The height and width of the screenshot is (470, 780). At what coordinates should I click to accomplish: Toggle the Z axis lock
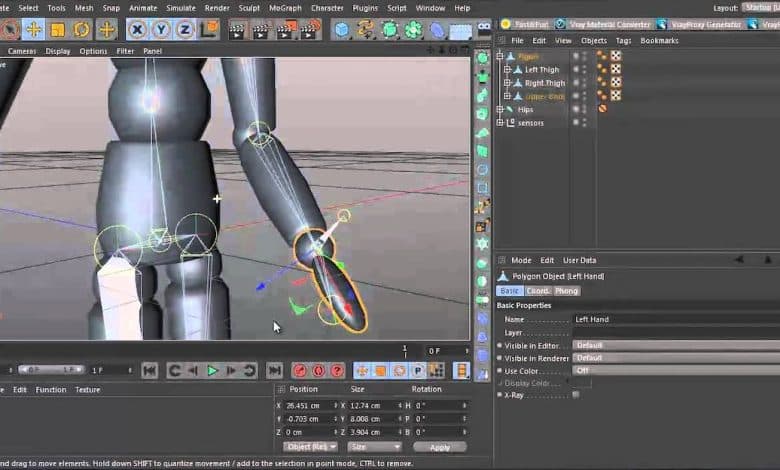[x=185, y=30]
